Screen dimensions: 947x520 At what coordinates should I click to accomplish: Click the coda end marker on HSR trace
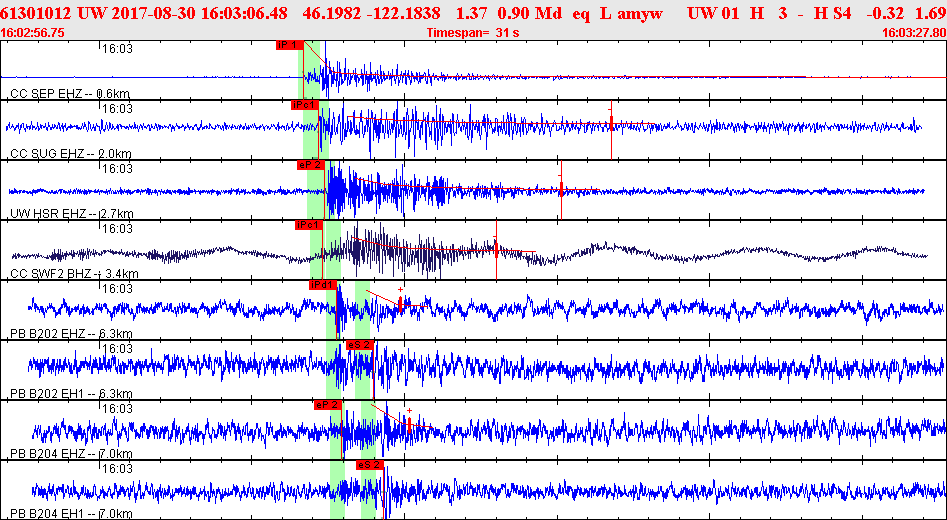[x=561, y=189]
